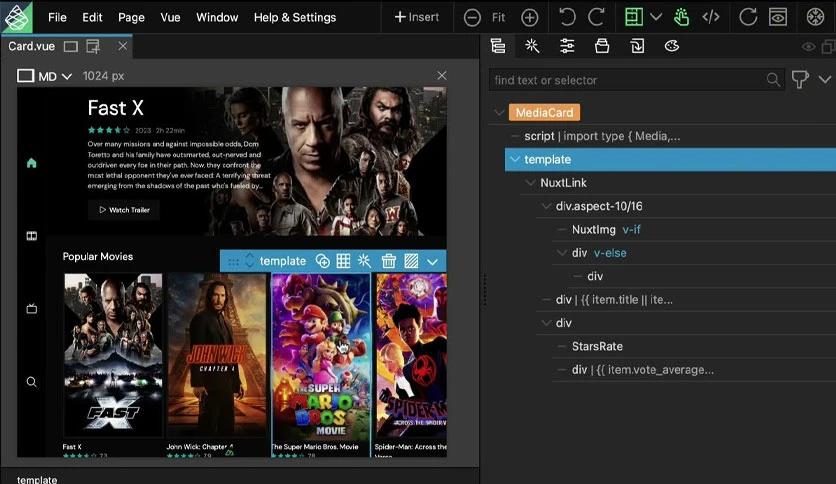Open the Edit menu

92,17
